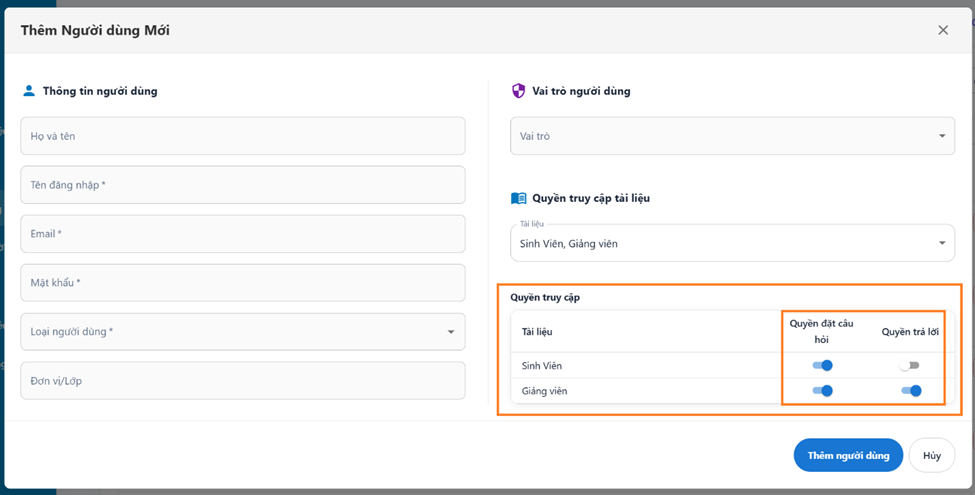Click the shield icon beside Vai trò người dùng
The width and height of the screenshot is (975, 495).
point(518,91)
